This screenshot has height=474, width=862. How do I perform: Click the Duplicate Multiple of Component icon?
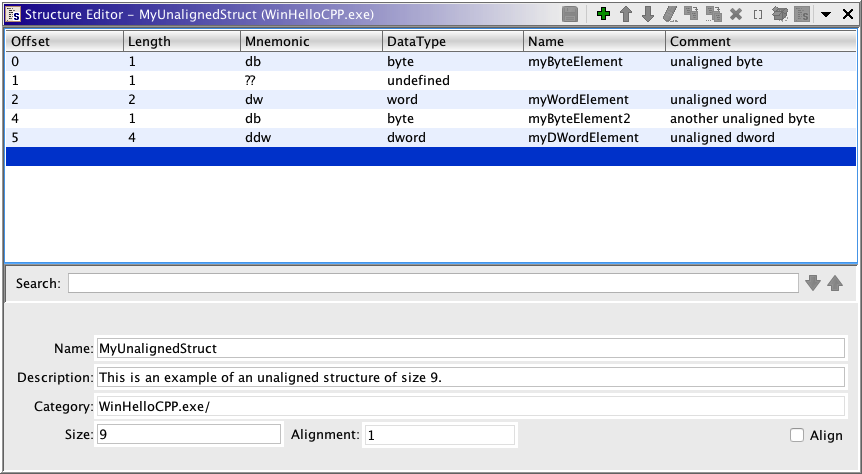tap(714, 14)
